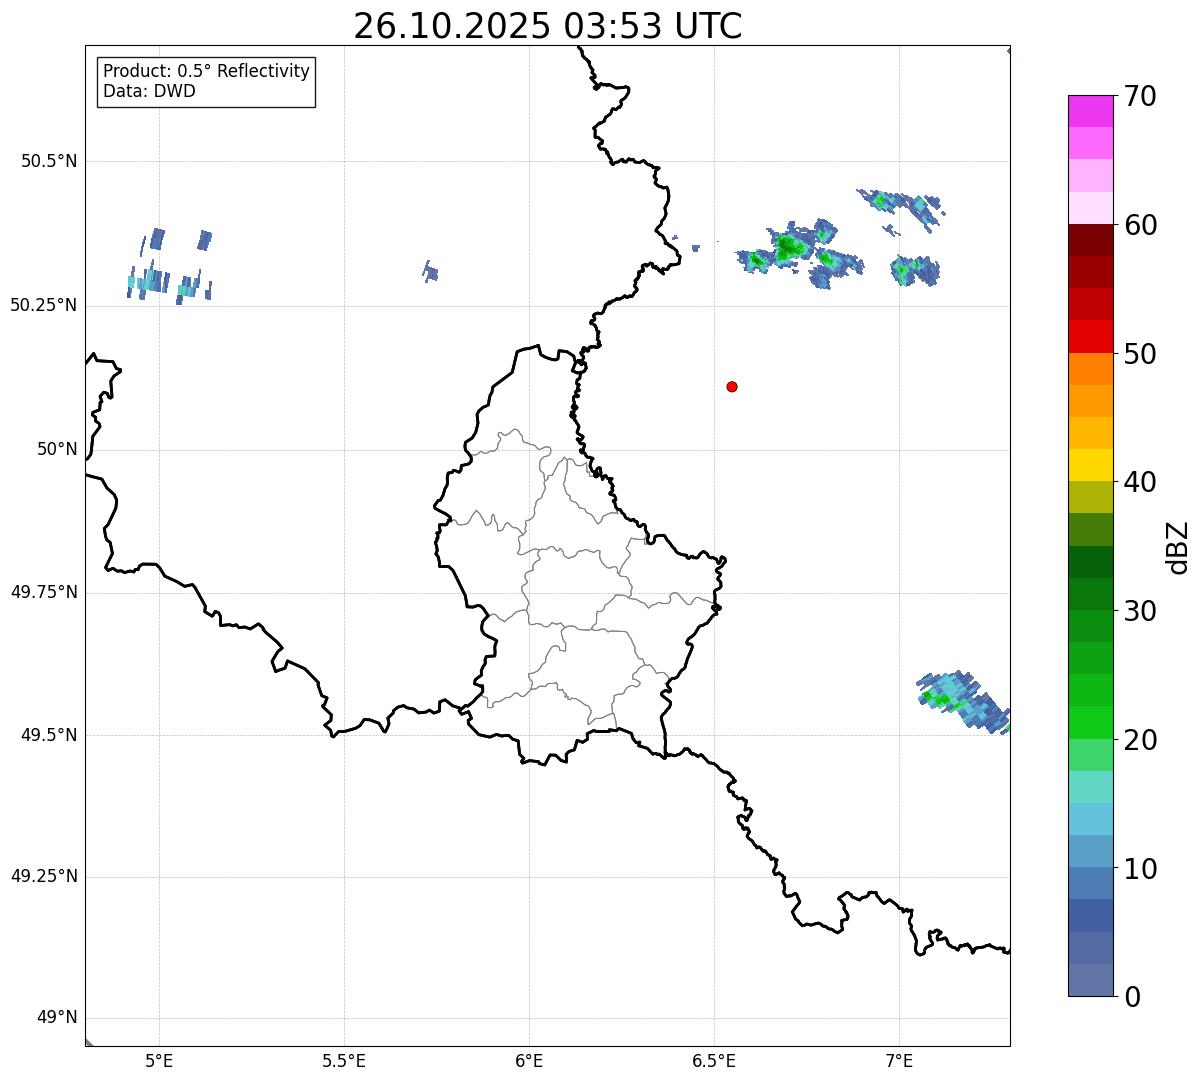
Task: Click longitude label 5°E
Action: point(159,1060)
